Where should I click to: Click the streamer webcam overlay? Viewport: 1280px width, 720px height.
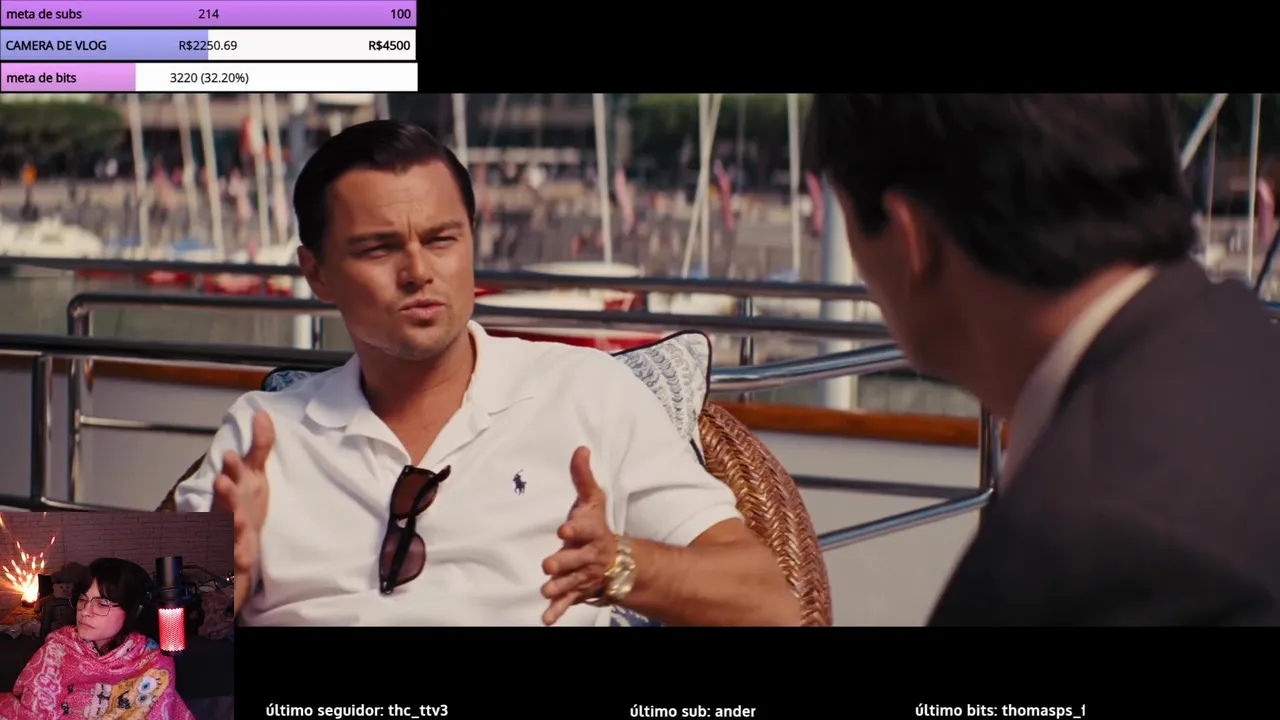coord(117,616)
